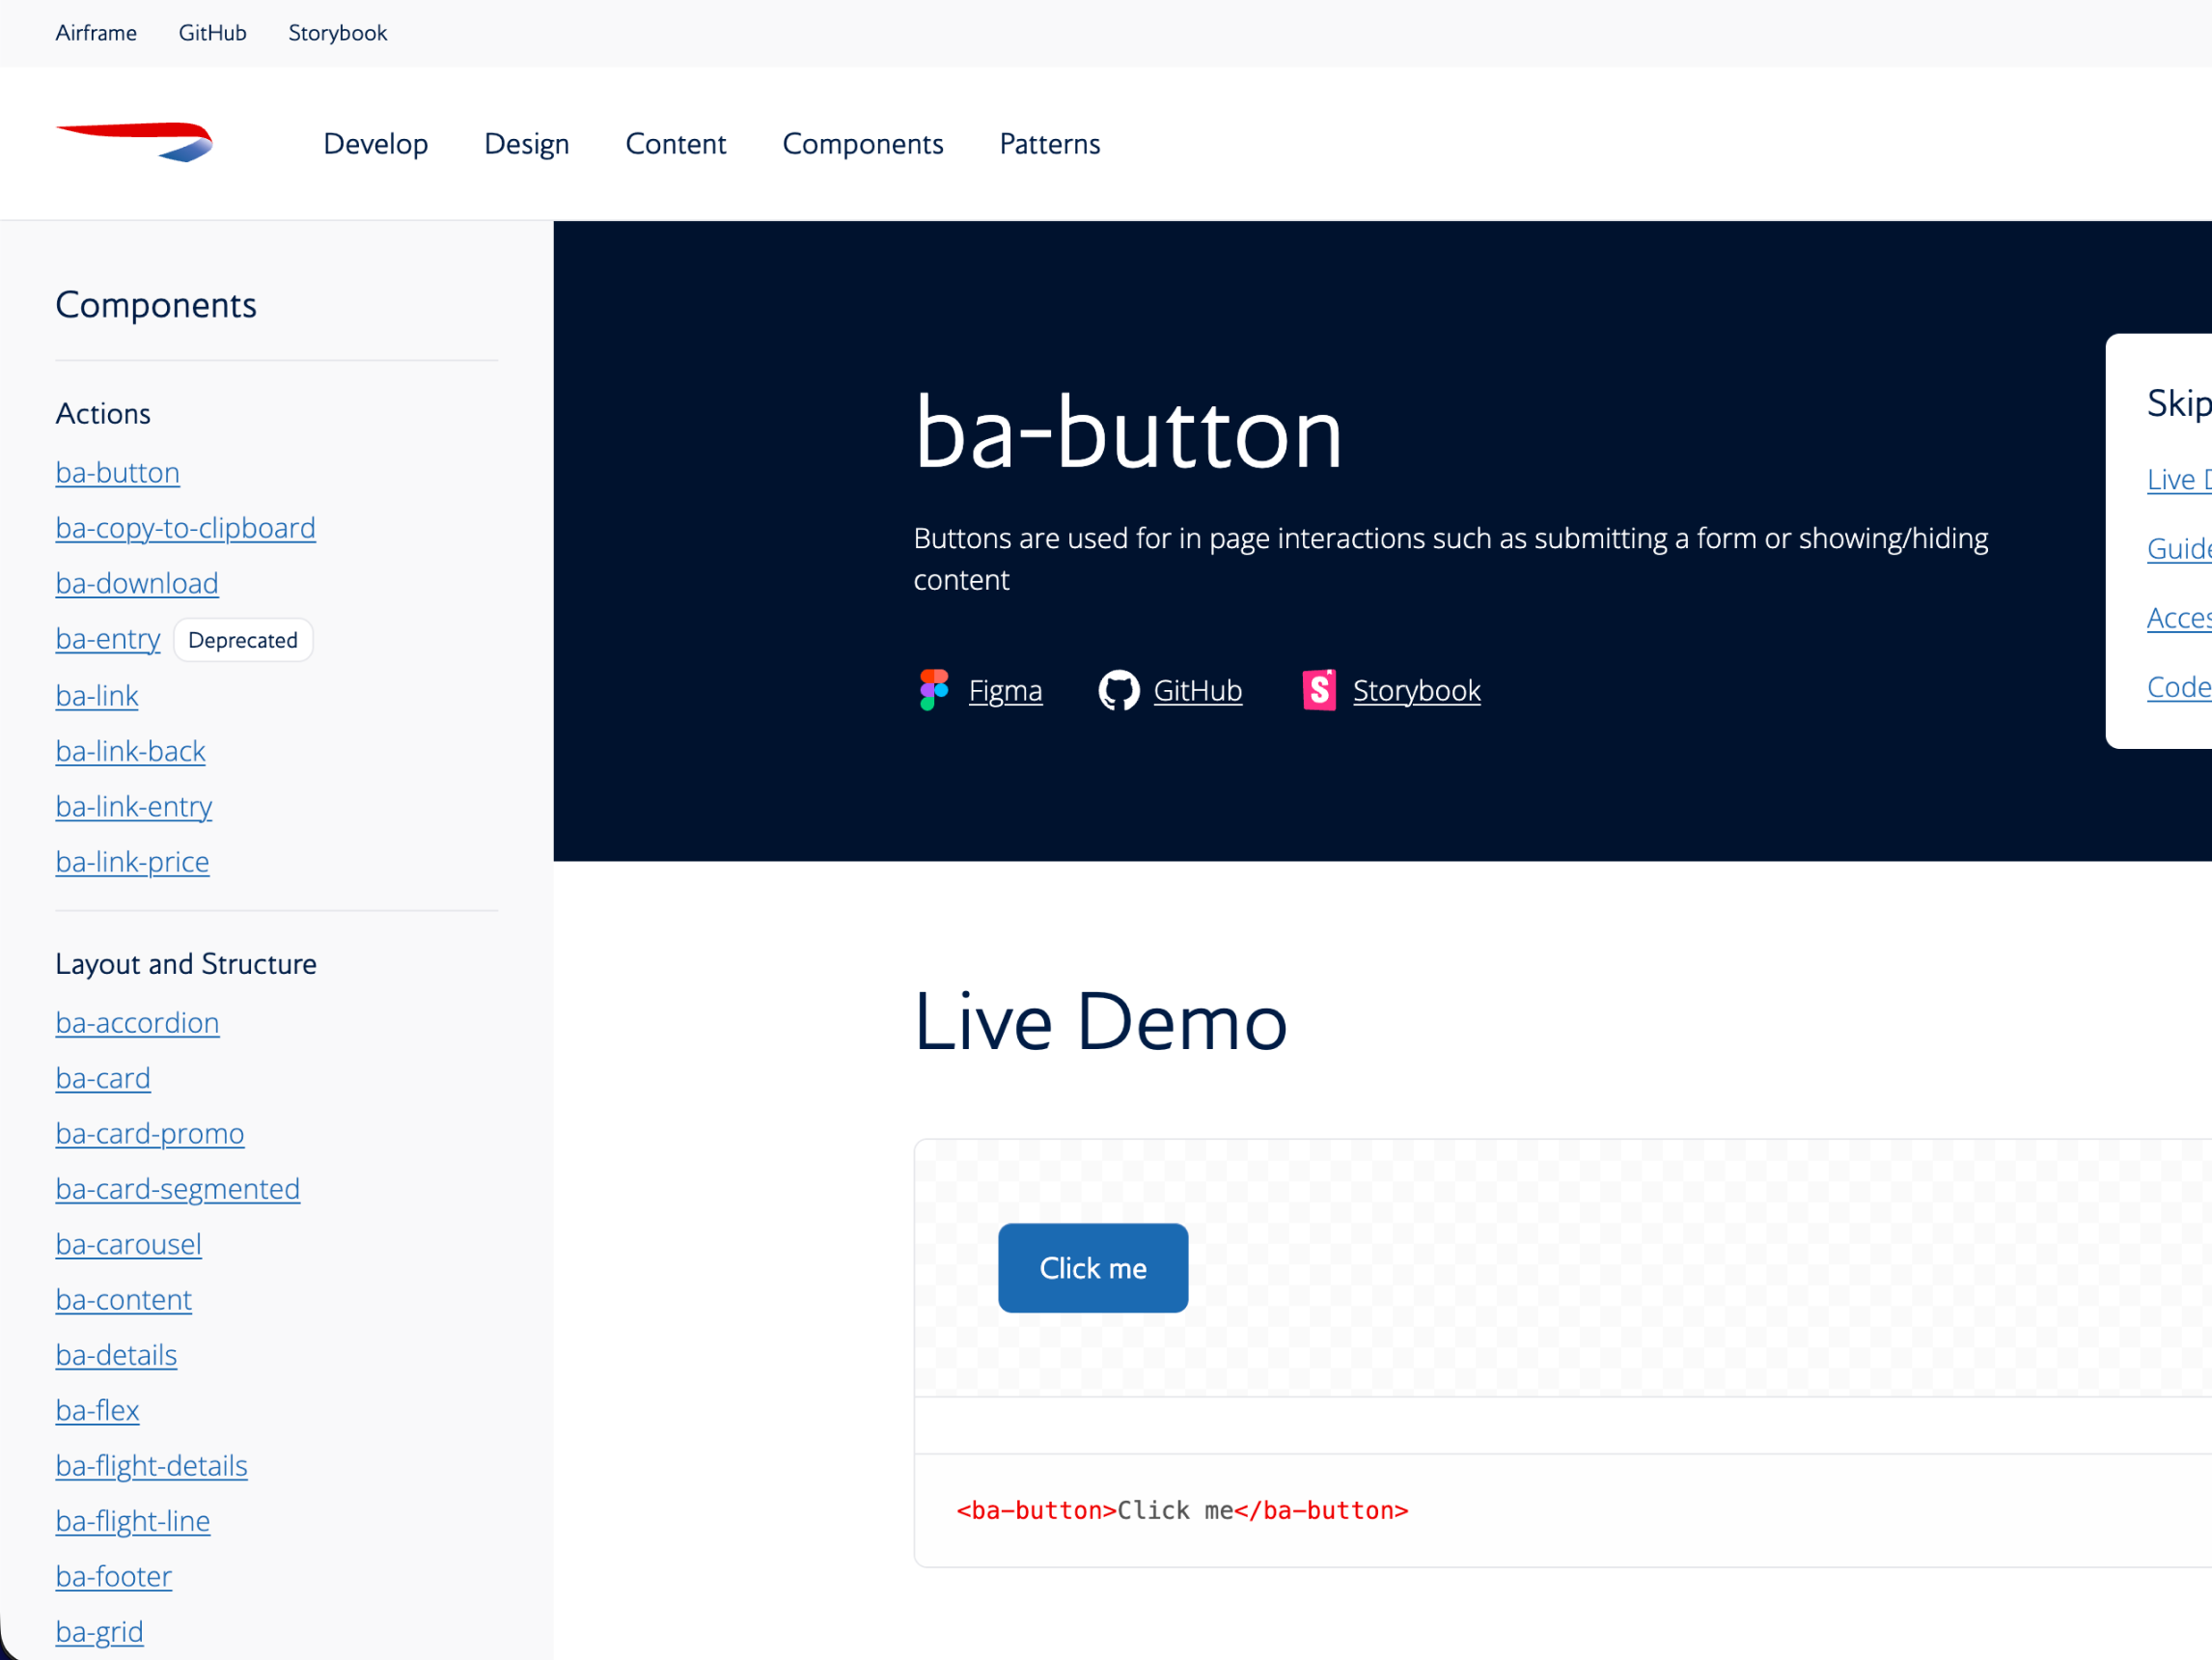Jump to Live Demo from Skip panel
Image resolution: width=2212 pixels, height=1660 pixels.
[2179, 480]
